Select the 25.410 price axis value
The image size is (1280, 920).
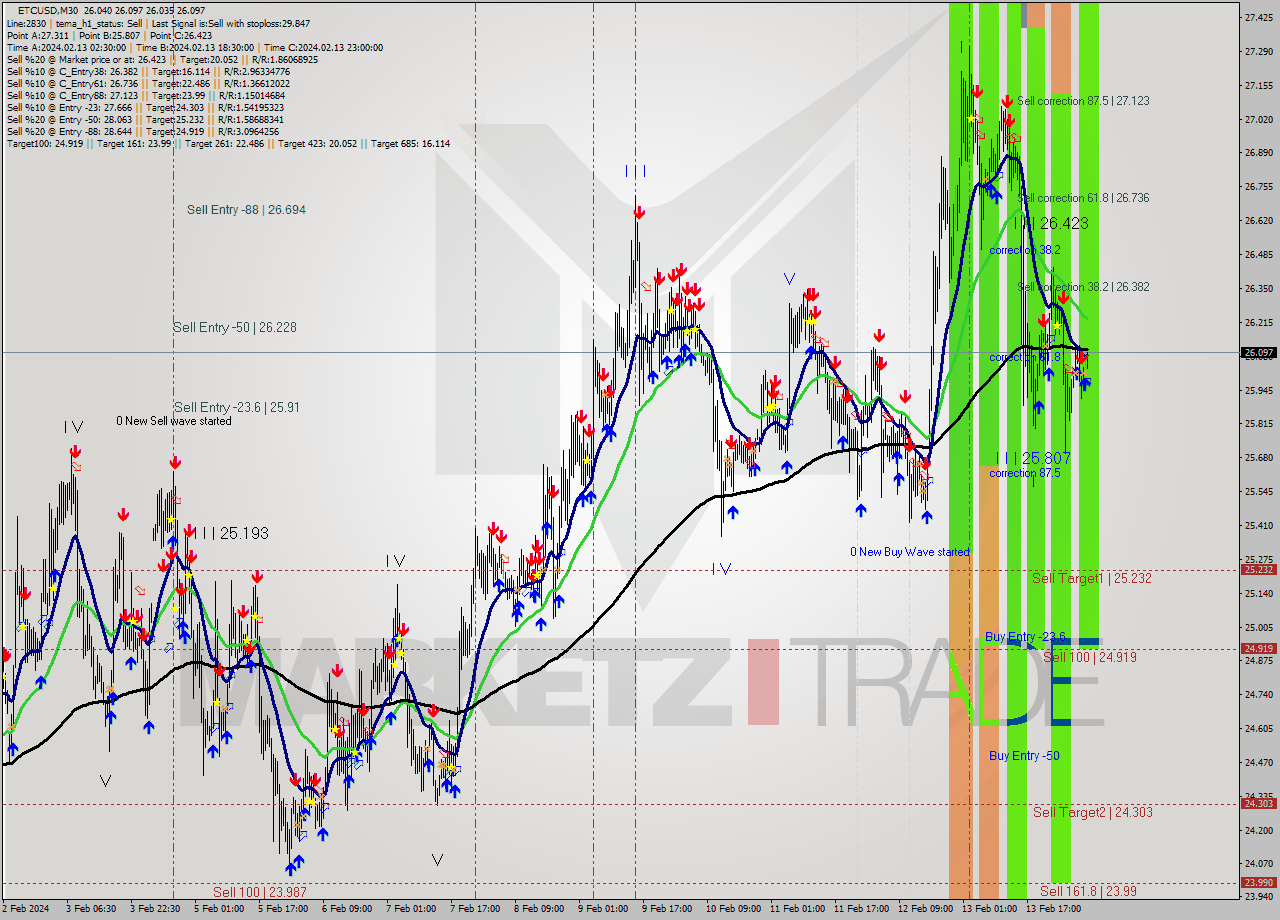click(x=1258, y=525)
